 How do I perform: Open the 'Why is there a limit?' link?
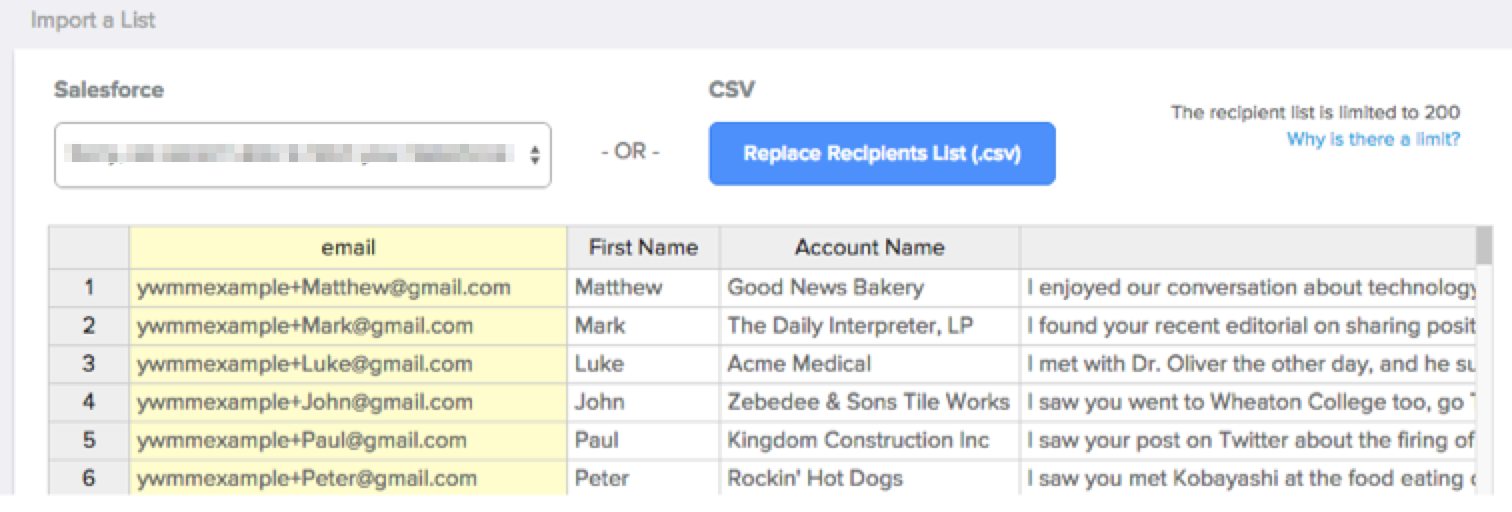click(1373, 139)
